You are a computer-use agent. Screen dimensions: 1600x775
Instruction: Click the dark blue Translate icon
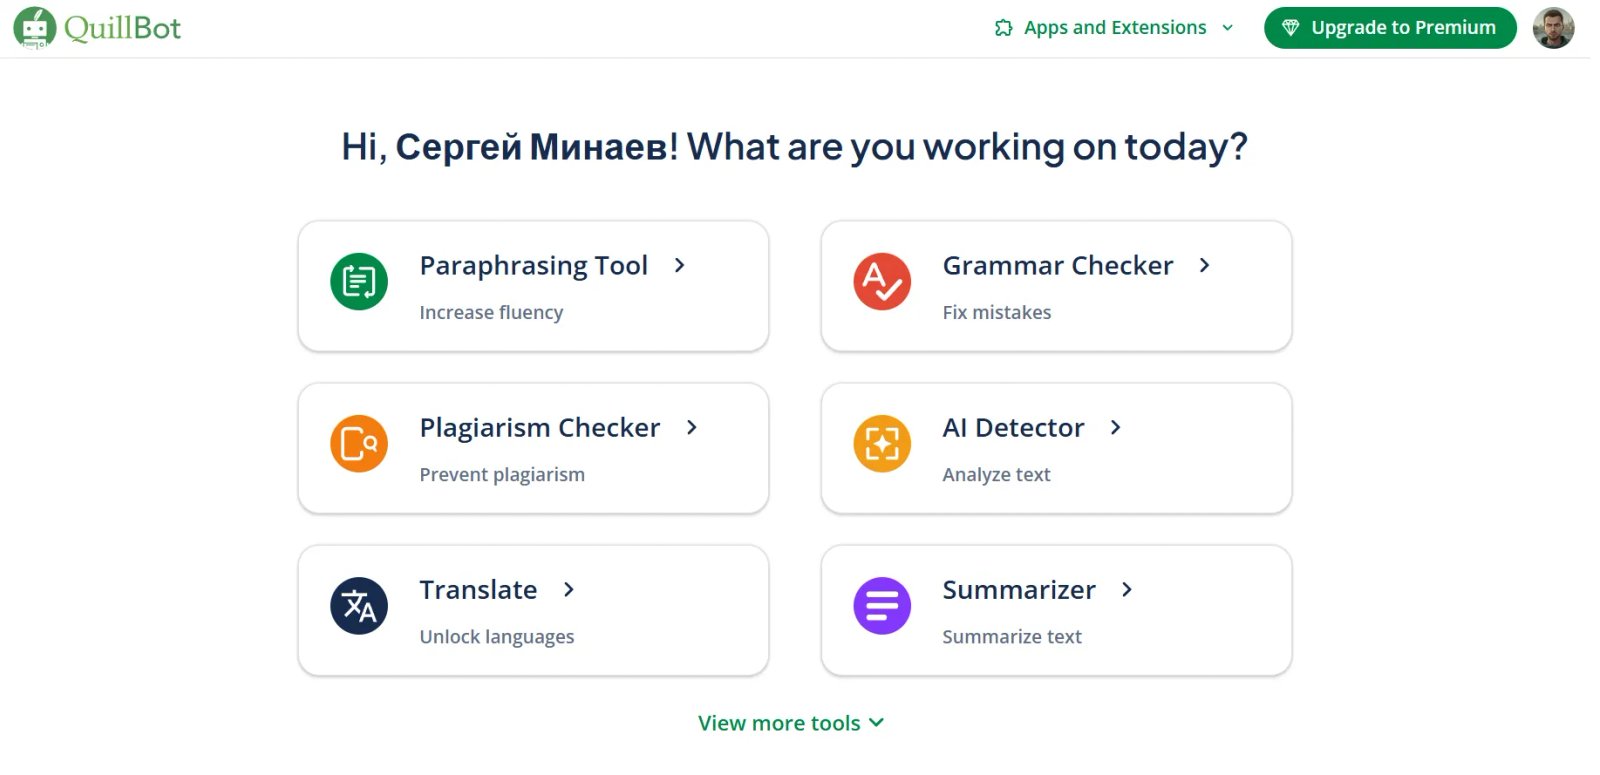click(359, 606)
